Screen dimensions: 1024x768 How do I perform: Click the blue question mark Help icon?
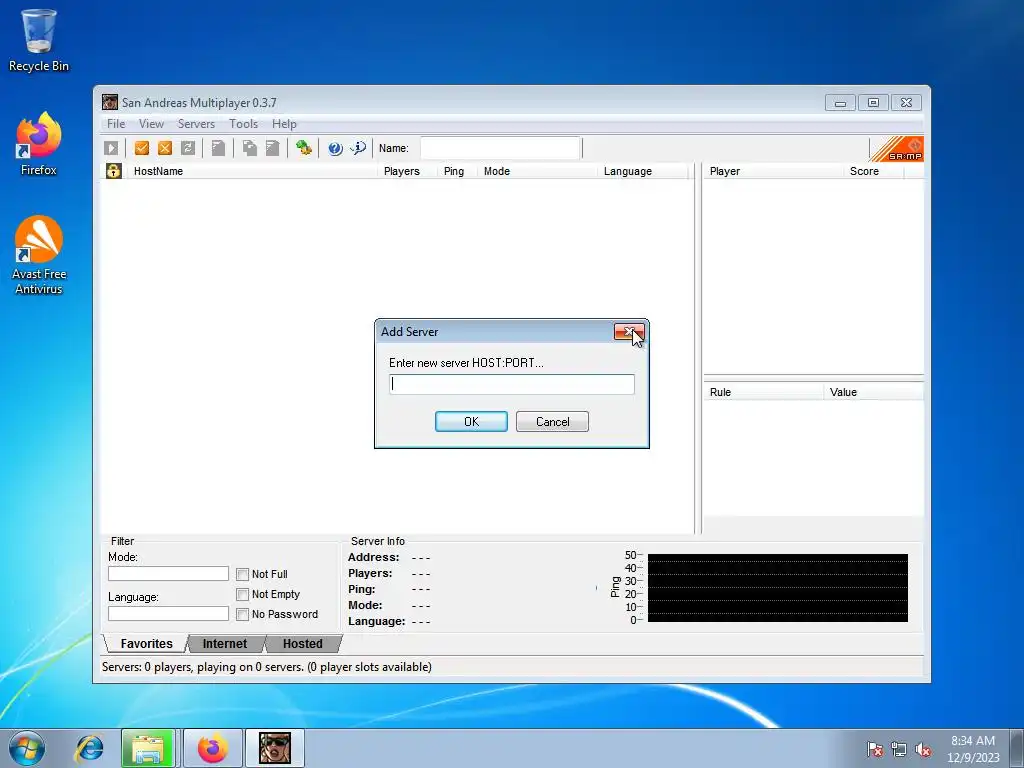(335, 148)
